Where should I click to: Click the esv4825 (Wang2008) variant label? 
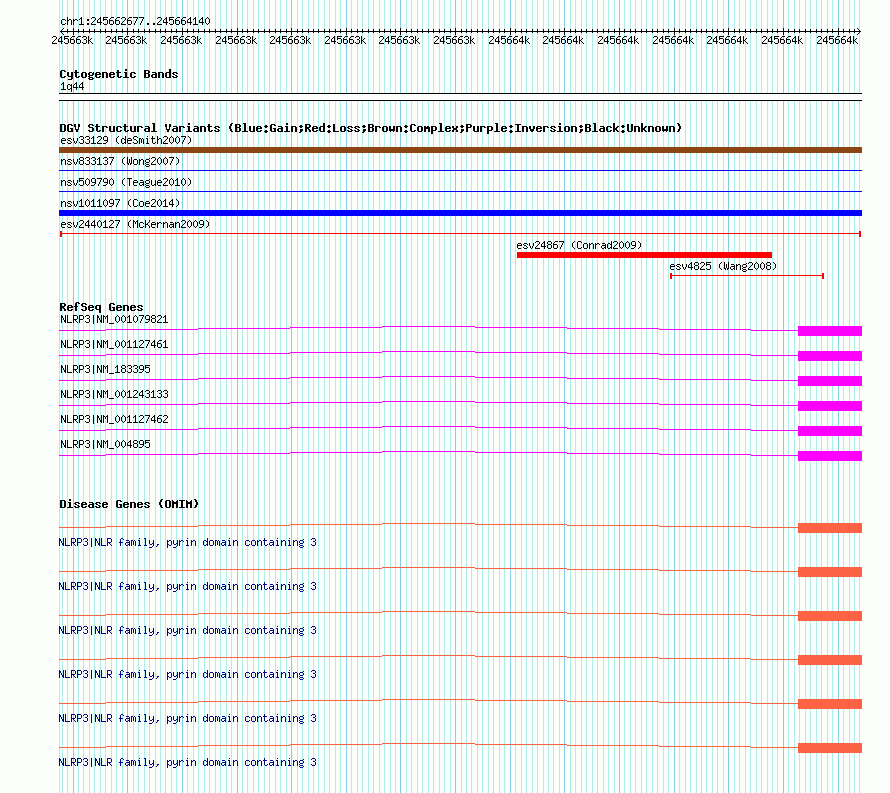(723, 266)
